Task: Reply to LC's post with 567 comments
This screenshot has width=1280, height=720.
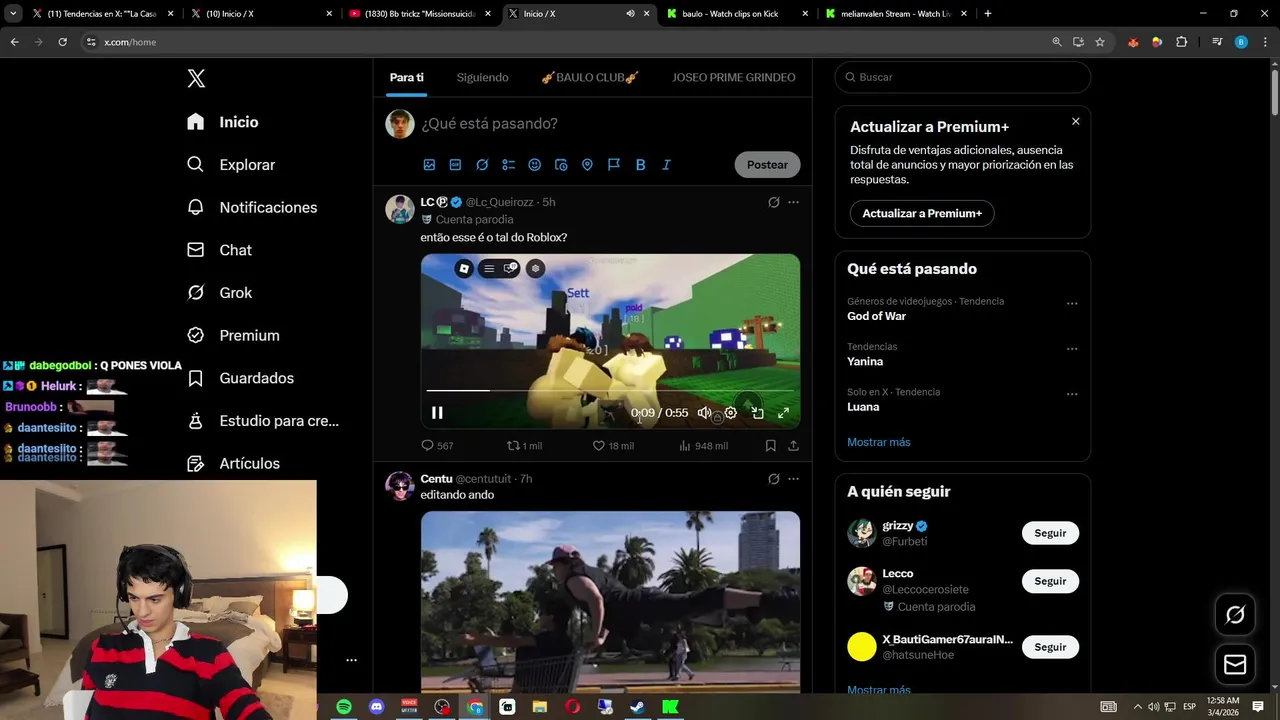Action: (x=437, y=446)
